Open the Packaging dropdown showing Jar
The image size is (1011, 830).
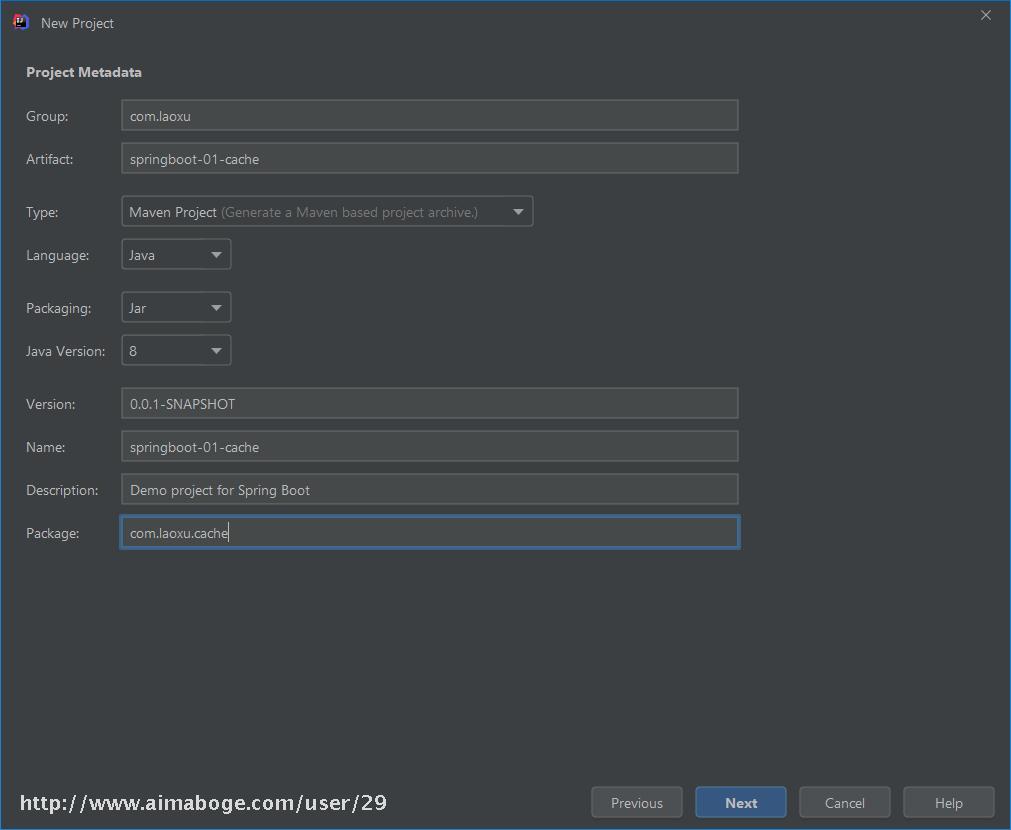(176, 308)
